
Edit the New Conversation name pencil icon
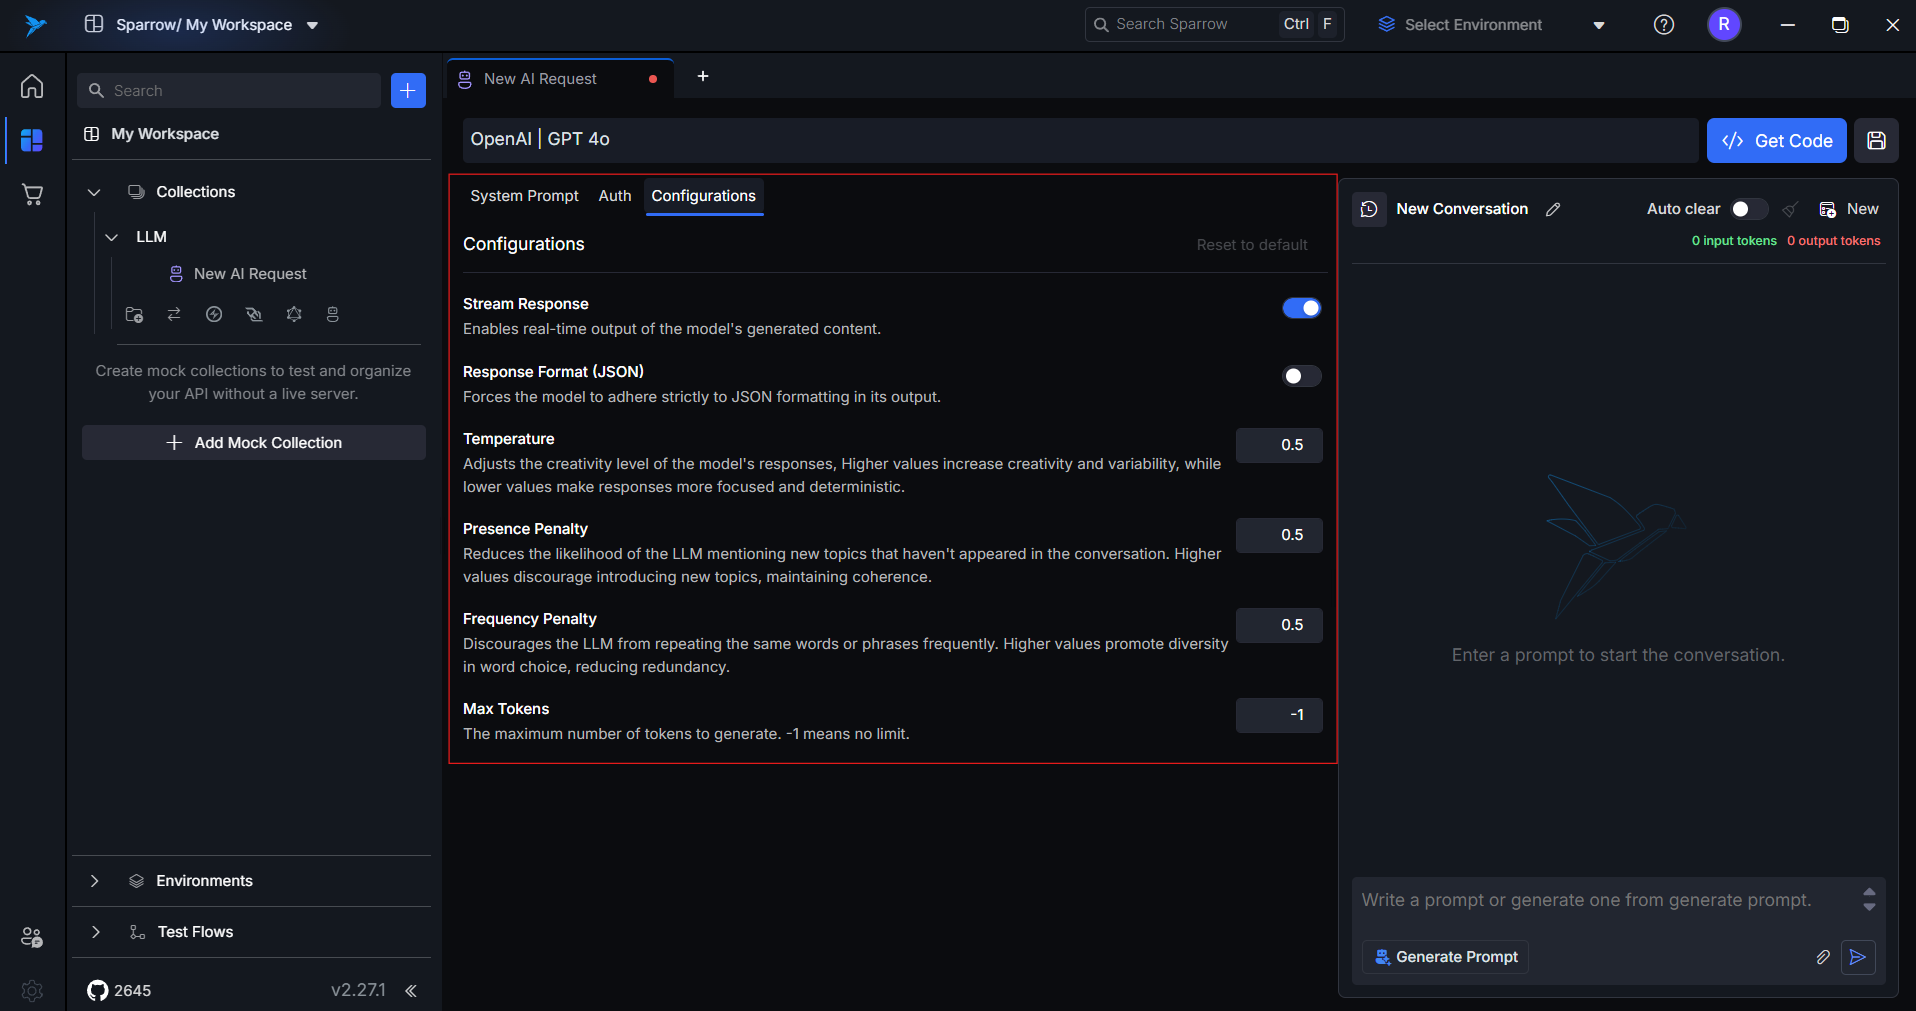1553,209
